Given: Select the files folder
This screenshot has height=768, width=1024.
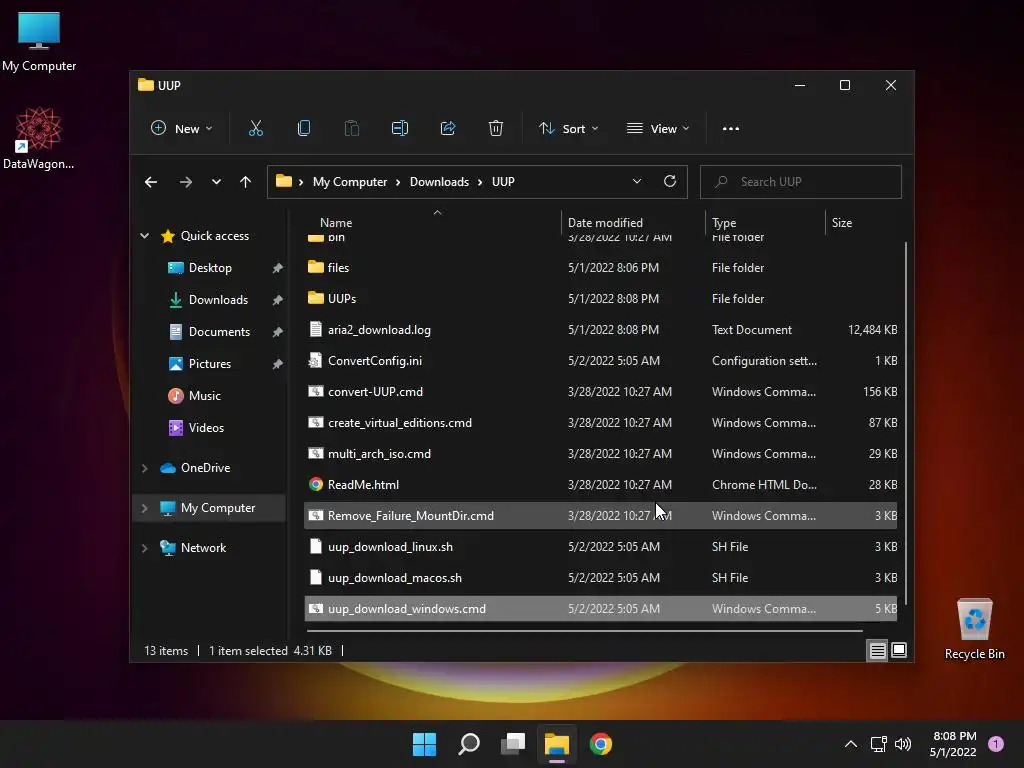Looking at the screenshot, I should coord(600,268).
